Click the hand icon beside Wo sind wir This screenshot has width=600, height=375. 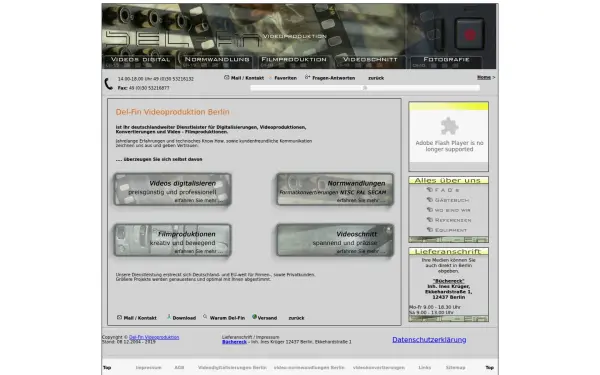coord(430,210)
